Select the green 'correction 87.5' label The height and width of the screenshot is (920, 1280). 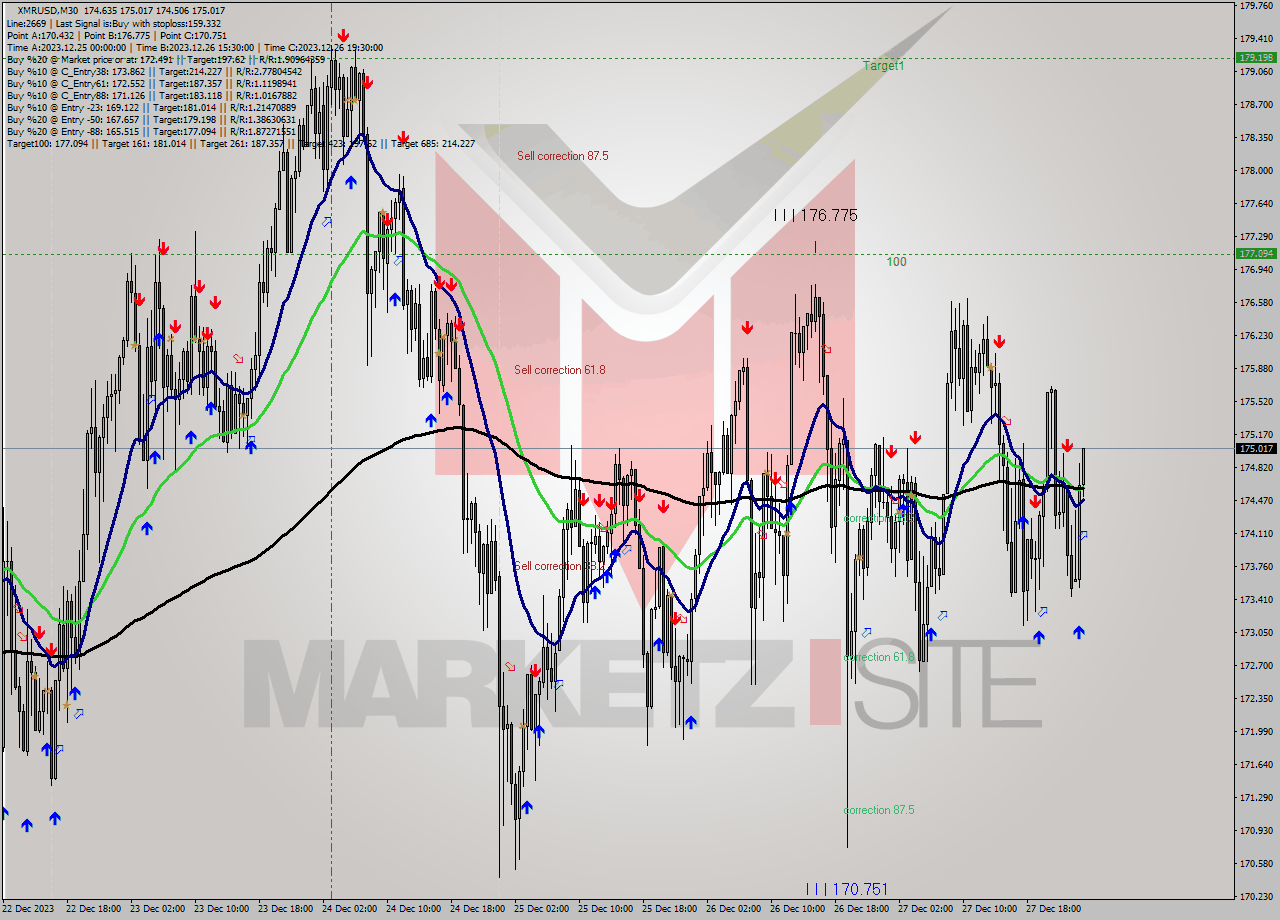tap(879, 810)
